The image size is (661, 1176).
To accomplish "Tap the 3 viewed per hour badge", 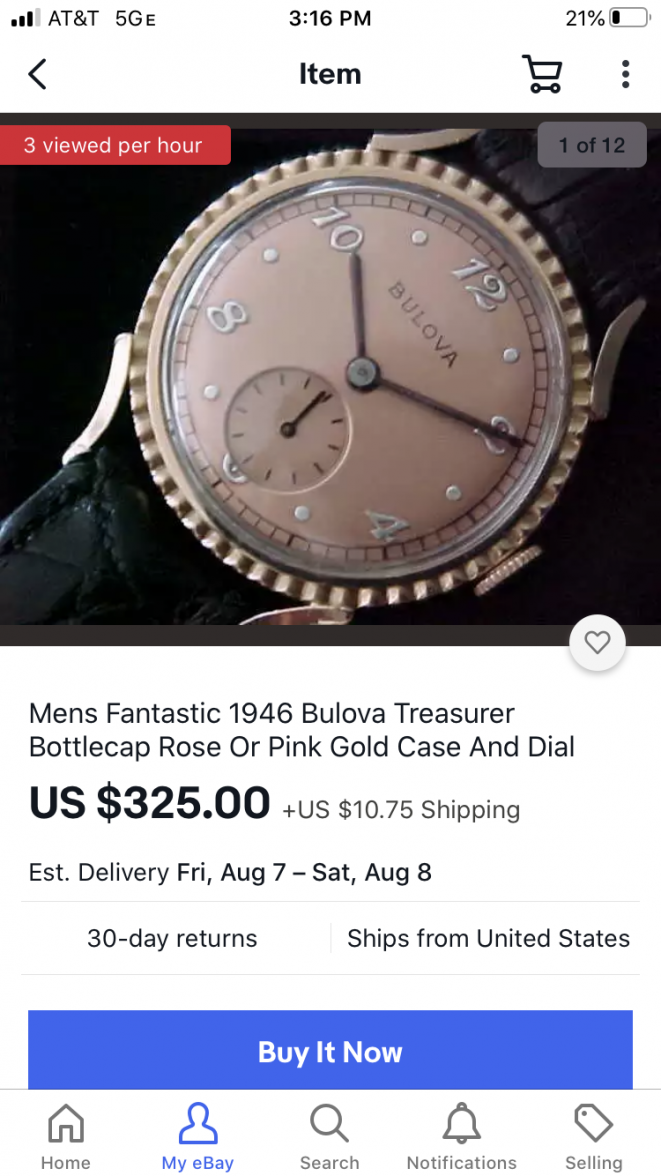I will (114, 145).
